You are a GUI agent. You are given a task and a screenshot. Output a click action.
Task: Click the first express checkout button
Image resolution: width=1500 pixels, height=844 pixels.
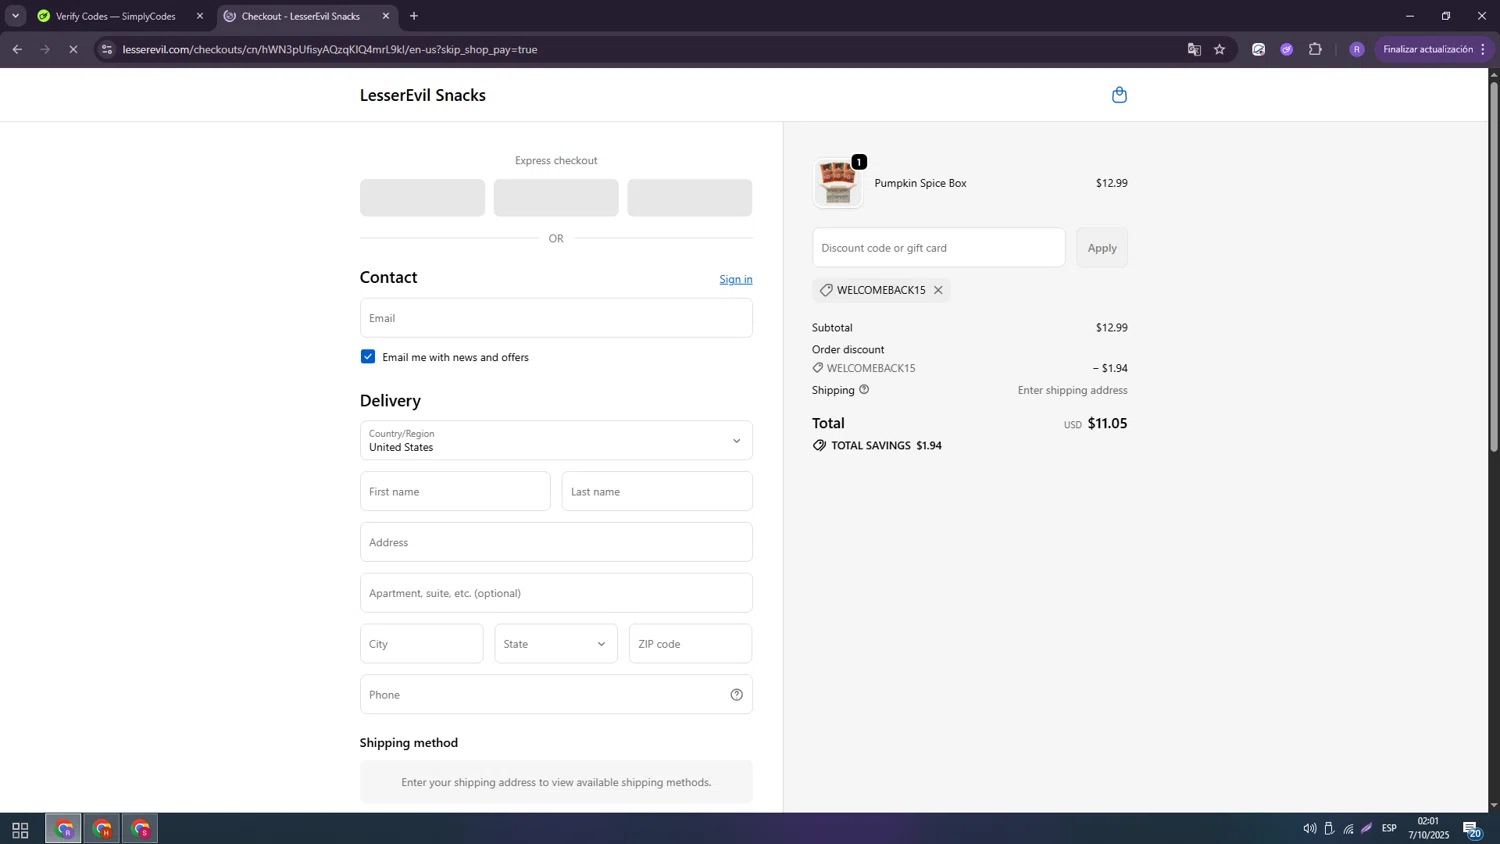[422, 198]
